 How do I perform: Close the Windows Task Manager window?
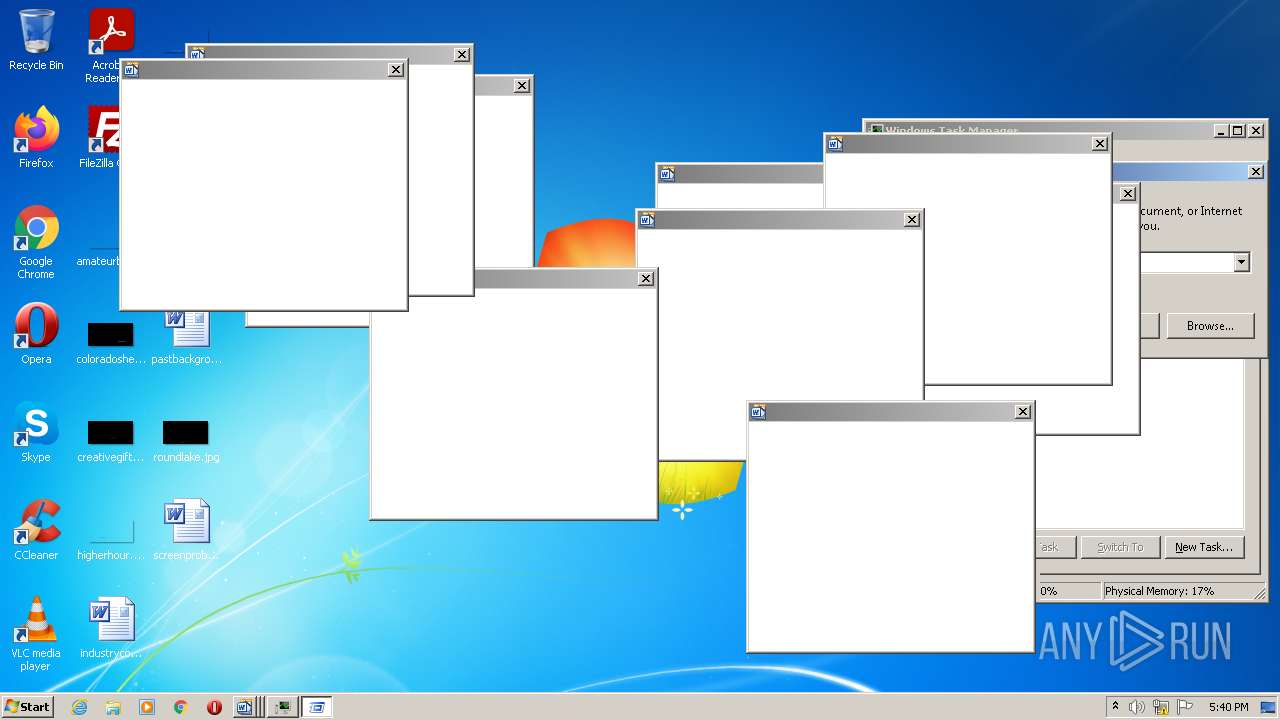pos(1256,131)
